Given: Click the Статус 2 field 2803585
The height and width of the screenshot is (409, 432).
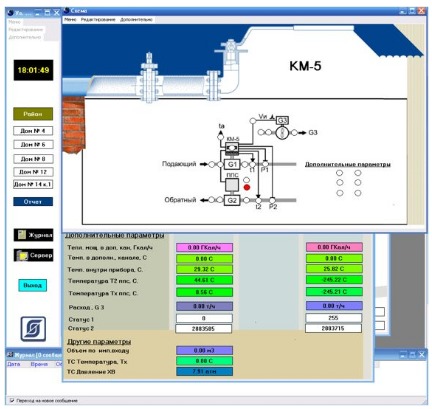Looking at the screenshot, I should [204, 329].
